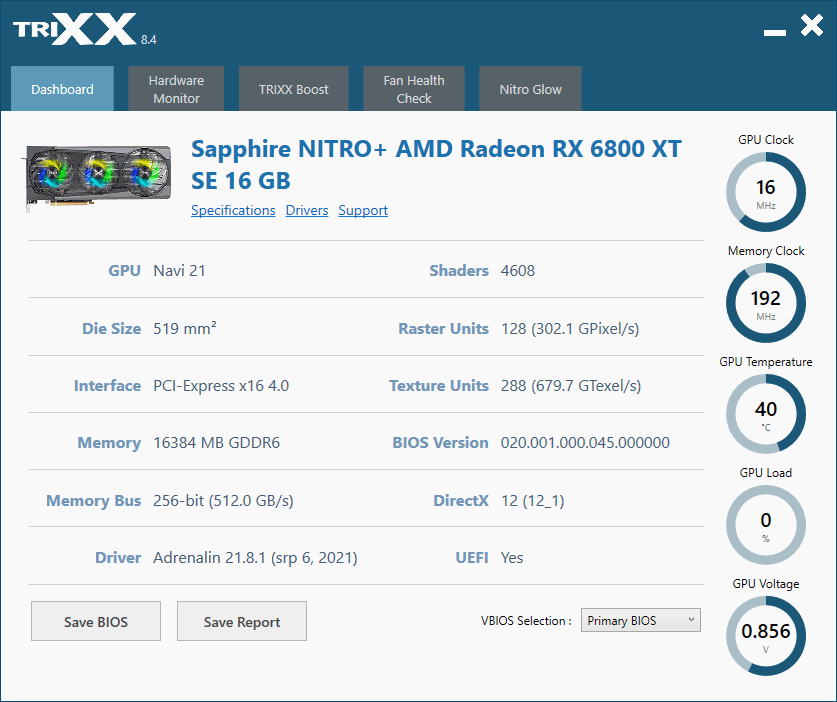Expand the VBIOS Selection dropdown
Screen dimensions: 837x702
(641, 620)
